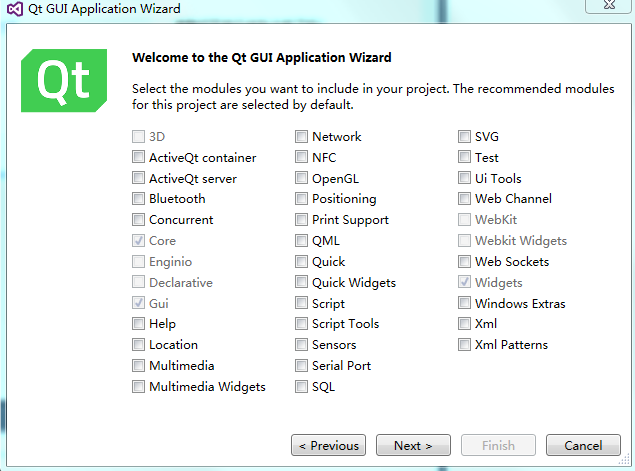This screenshot has width=635, height=471.
Task: Enable the ActiveQt container module
Action: point(139,157)
